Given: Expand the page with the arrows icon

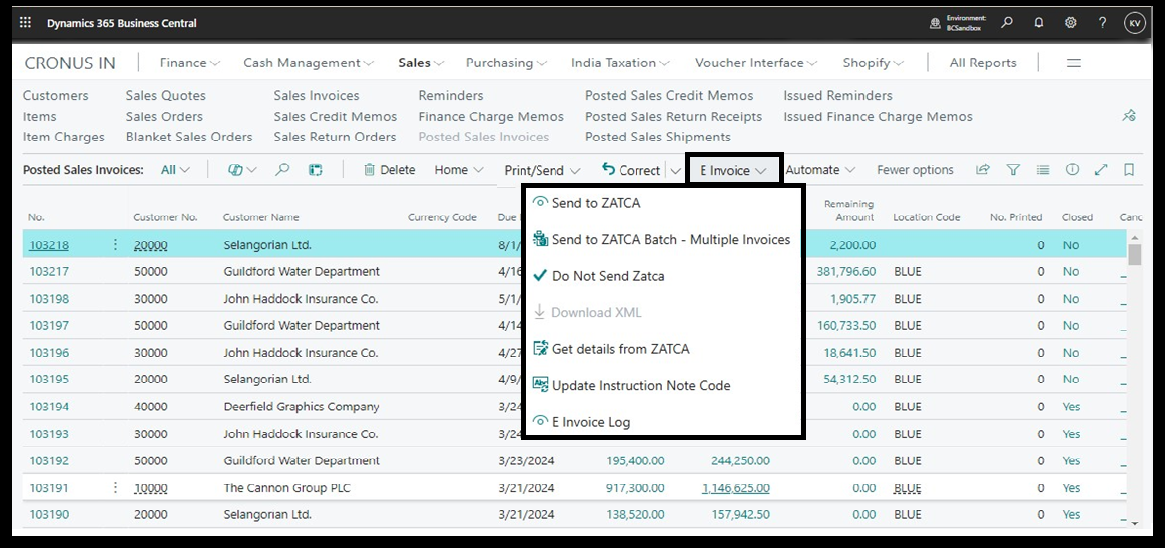Looking at the screenshot, I should (x=1101, y=170).
